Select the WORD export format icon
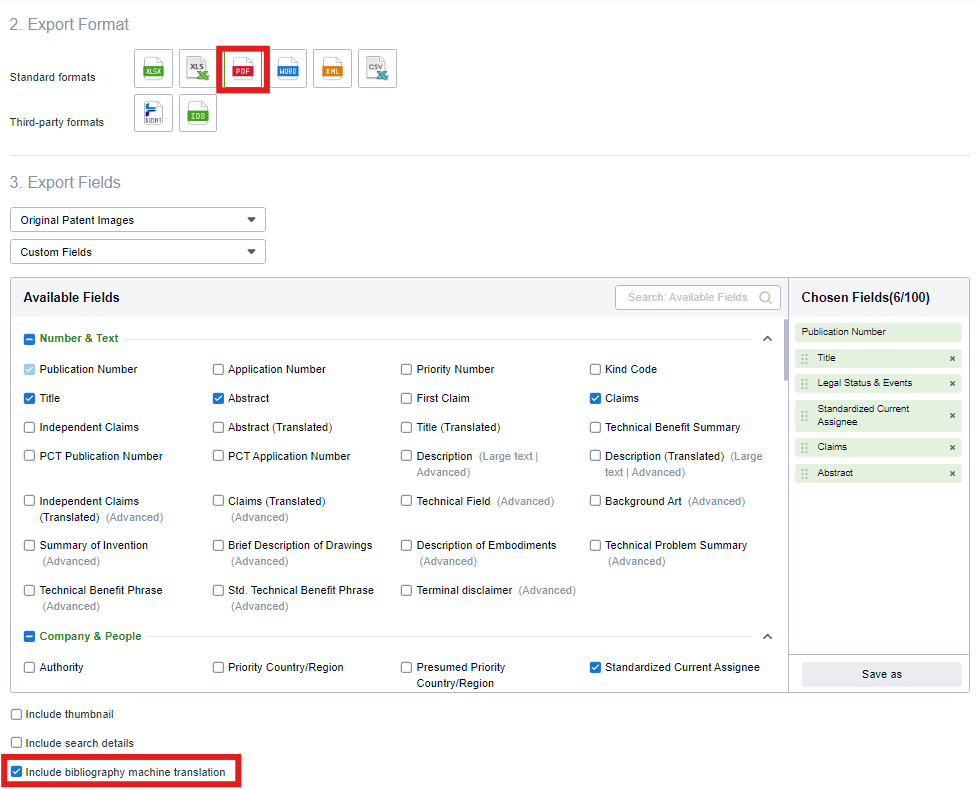 (287, 68)
